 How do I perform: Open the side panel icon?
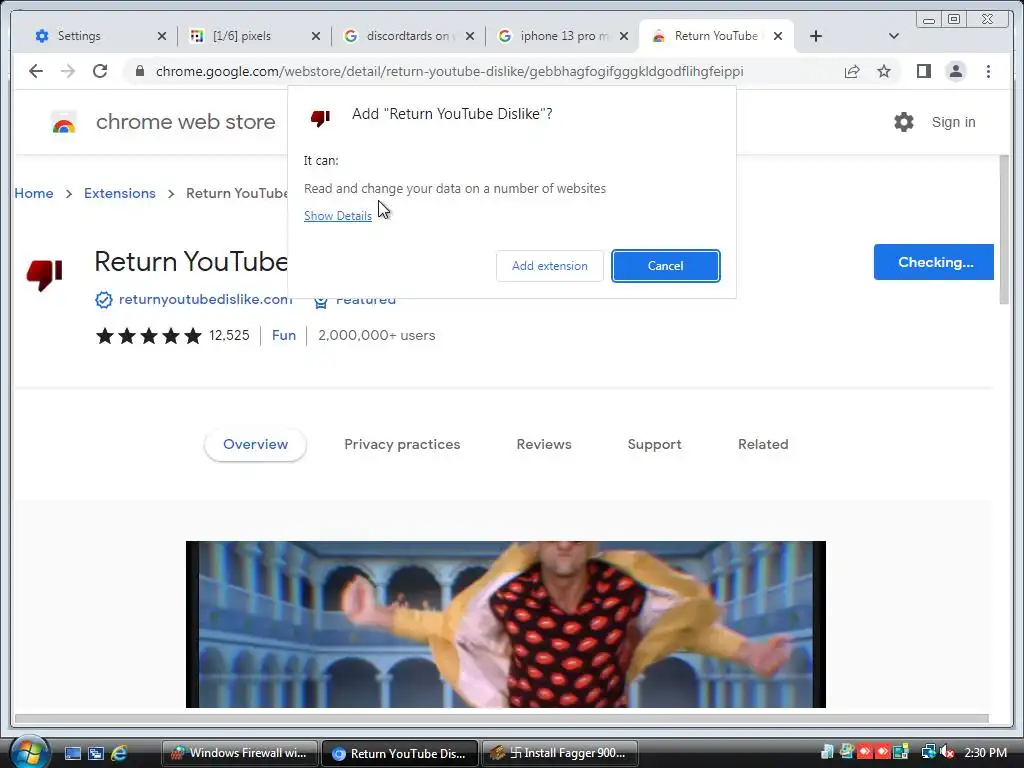(923, 71)
